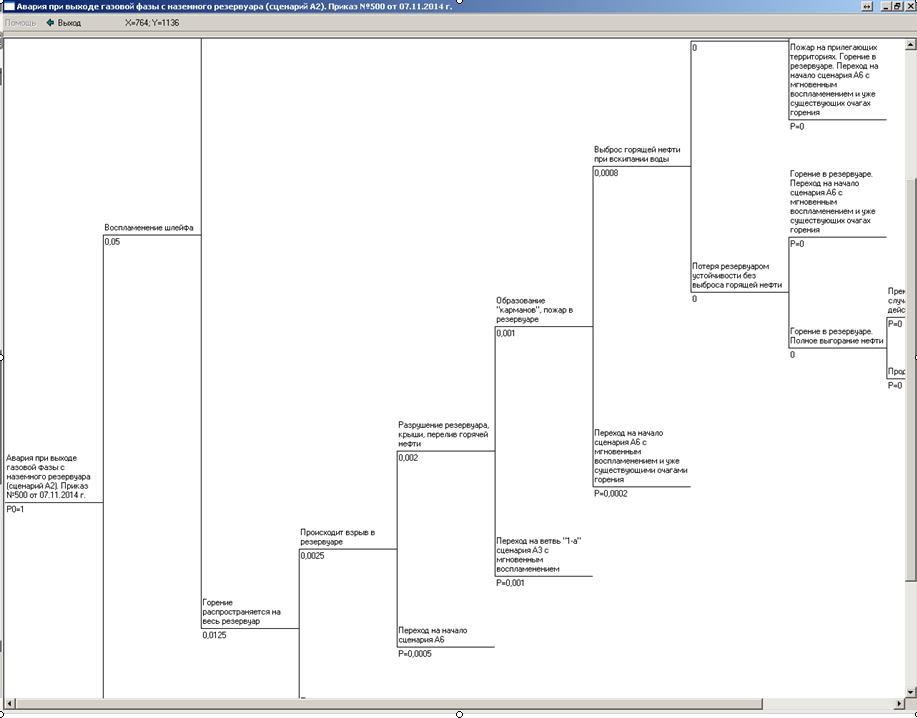Open the Помощь menu
Image resolution: width=917 pixels, height=718 pixels.
tap(21, 22)
